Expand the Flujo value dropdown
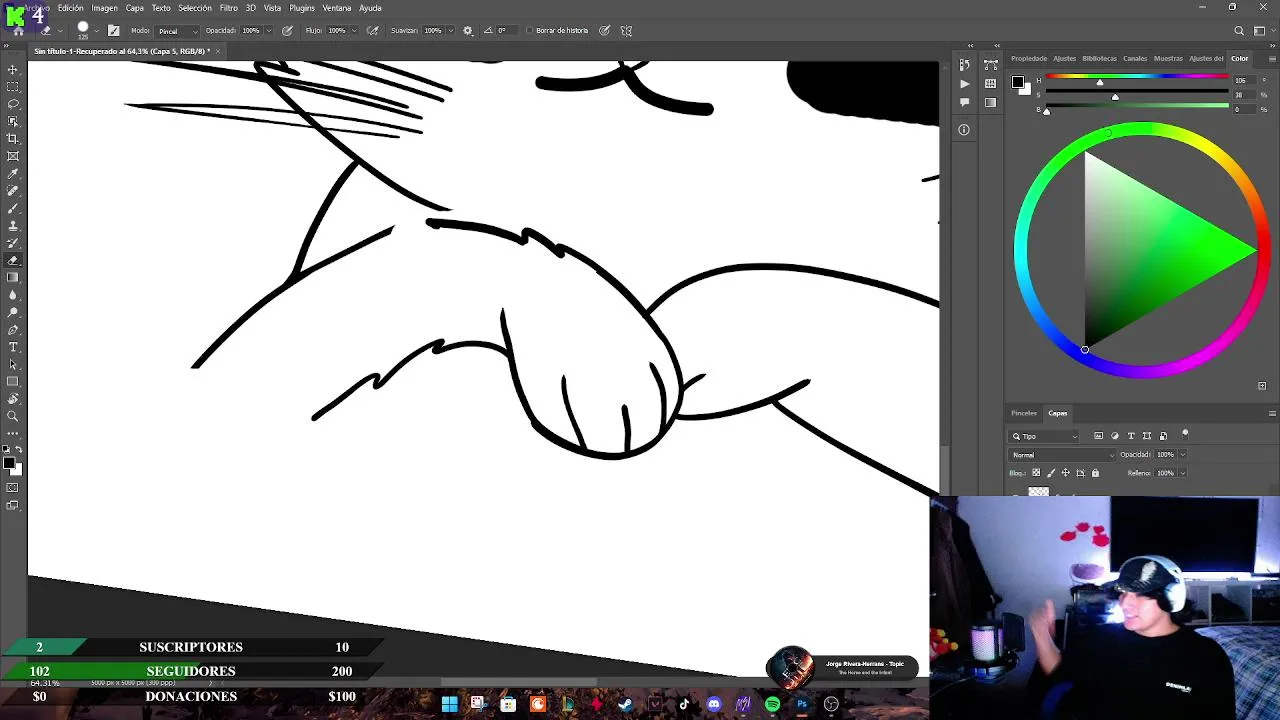The image size is (1280, 720). [355, 31]
